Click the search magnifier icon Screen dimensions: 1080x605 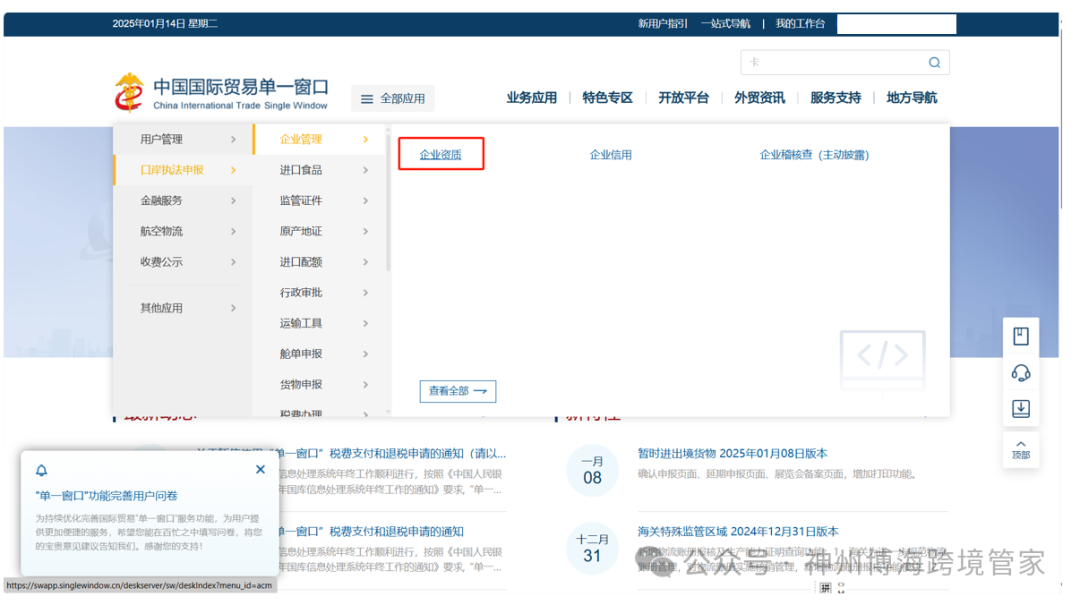(934, 63)
